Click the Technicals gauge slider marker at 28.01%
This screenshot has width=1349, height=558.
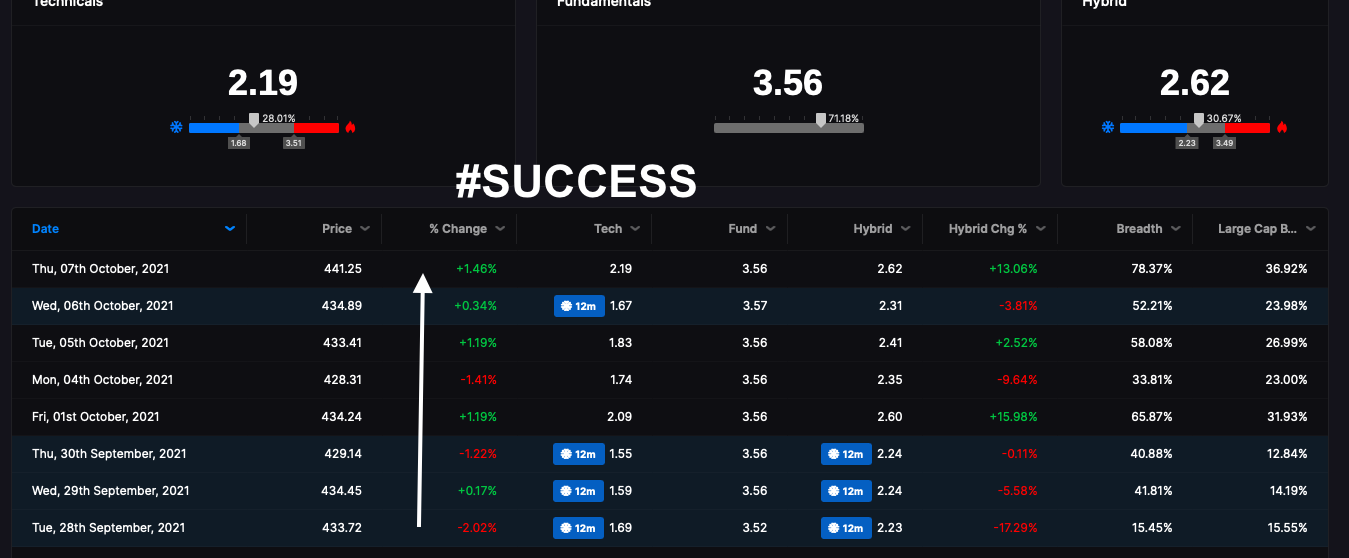tap(254, 120)
